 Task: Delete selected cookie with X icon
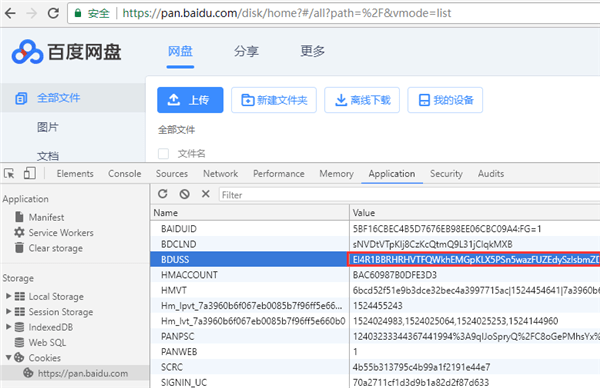click(x=205, y=194)
